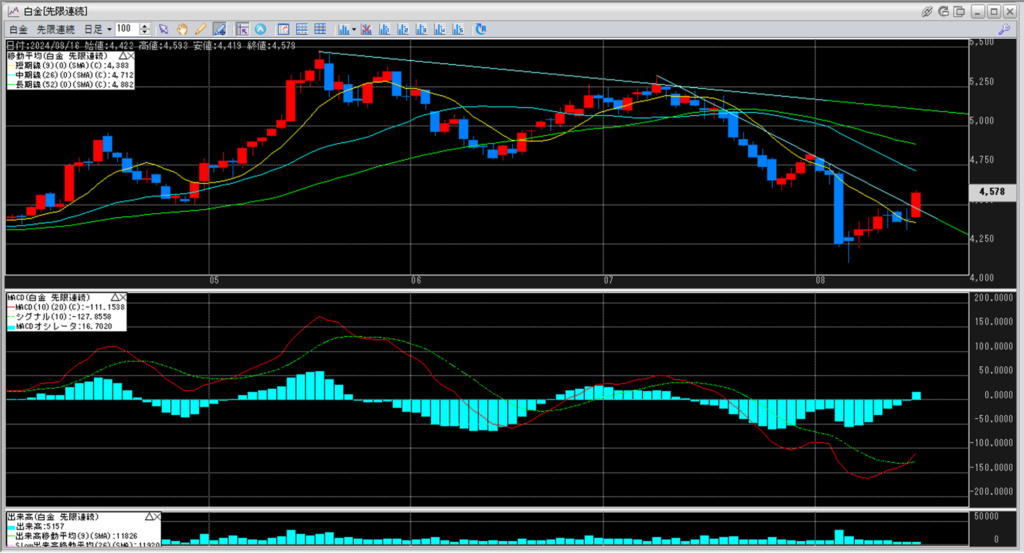Activate the hand pan tool
The image size is (1024, 553).
coord(182,29)
